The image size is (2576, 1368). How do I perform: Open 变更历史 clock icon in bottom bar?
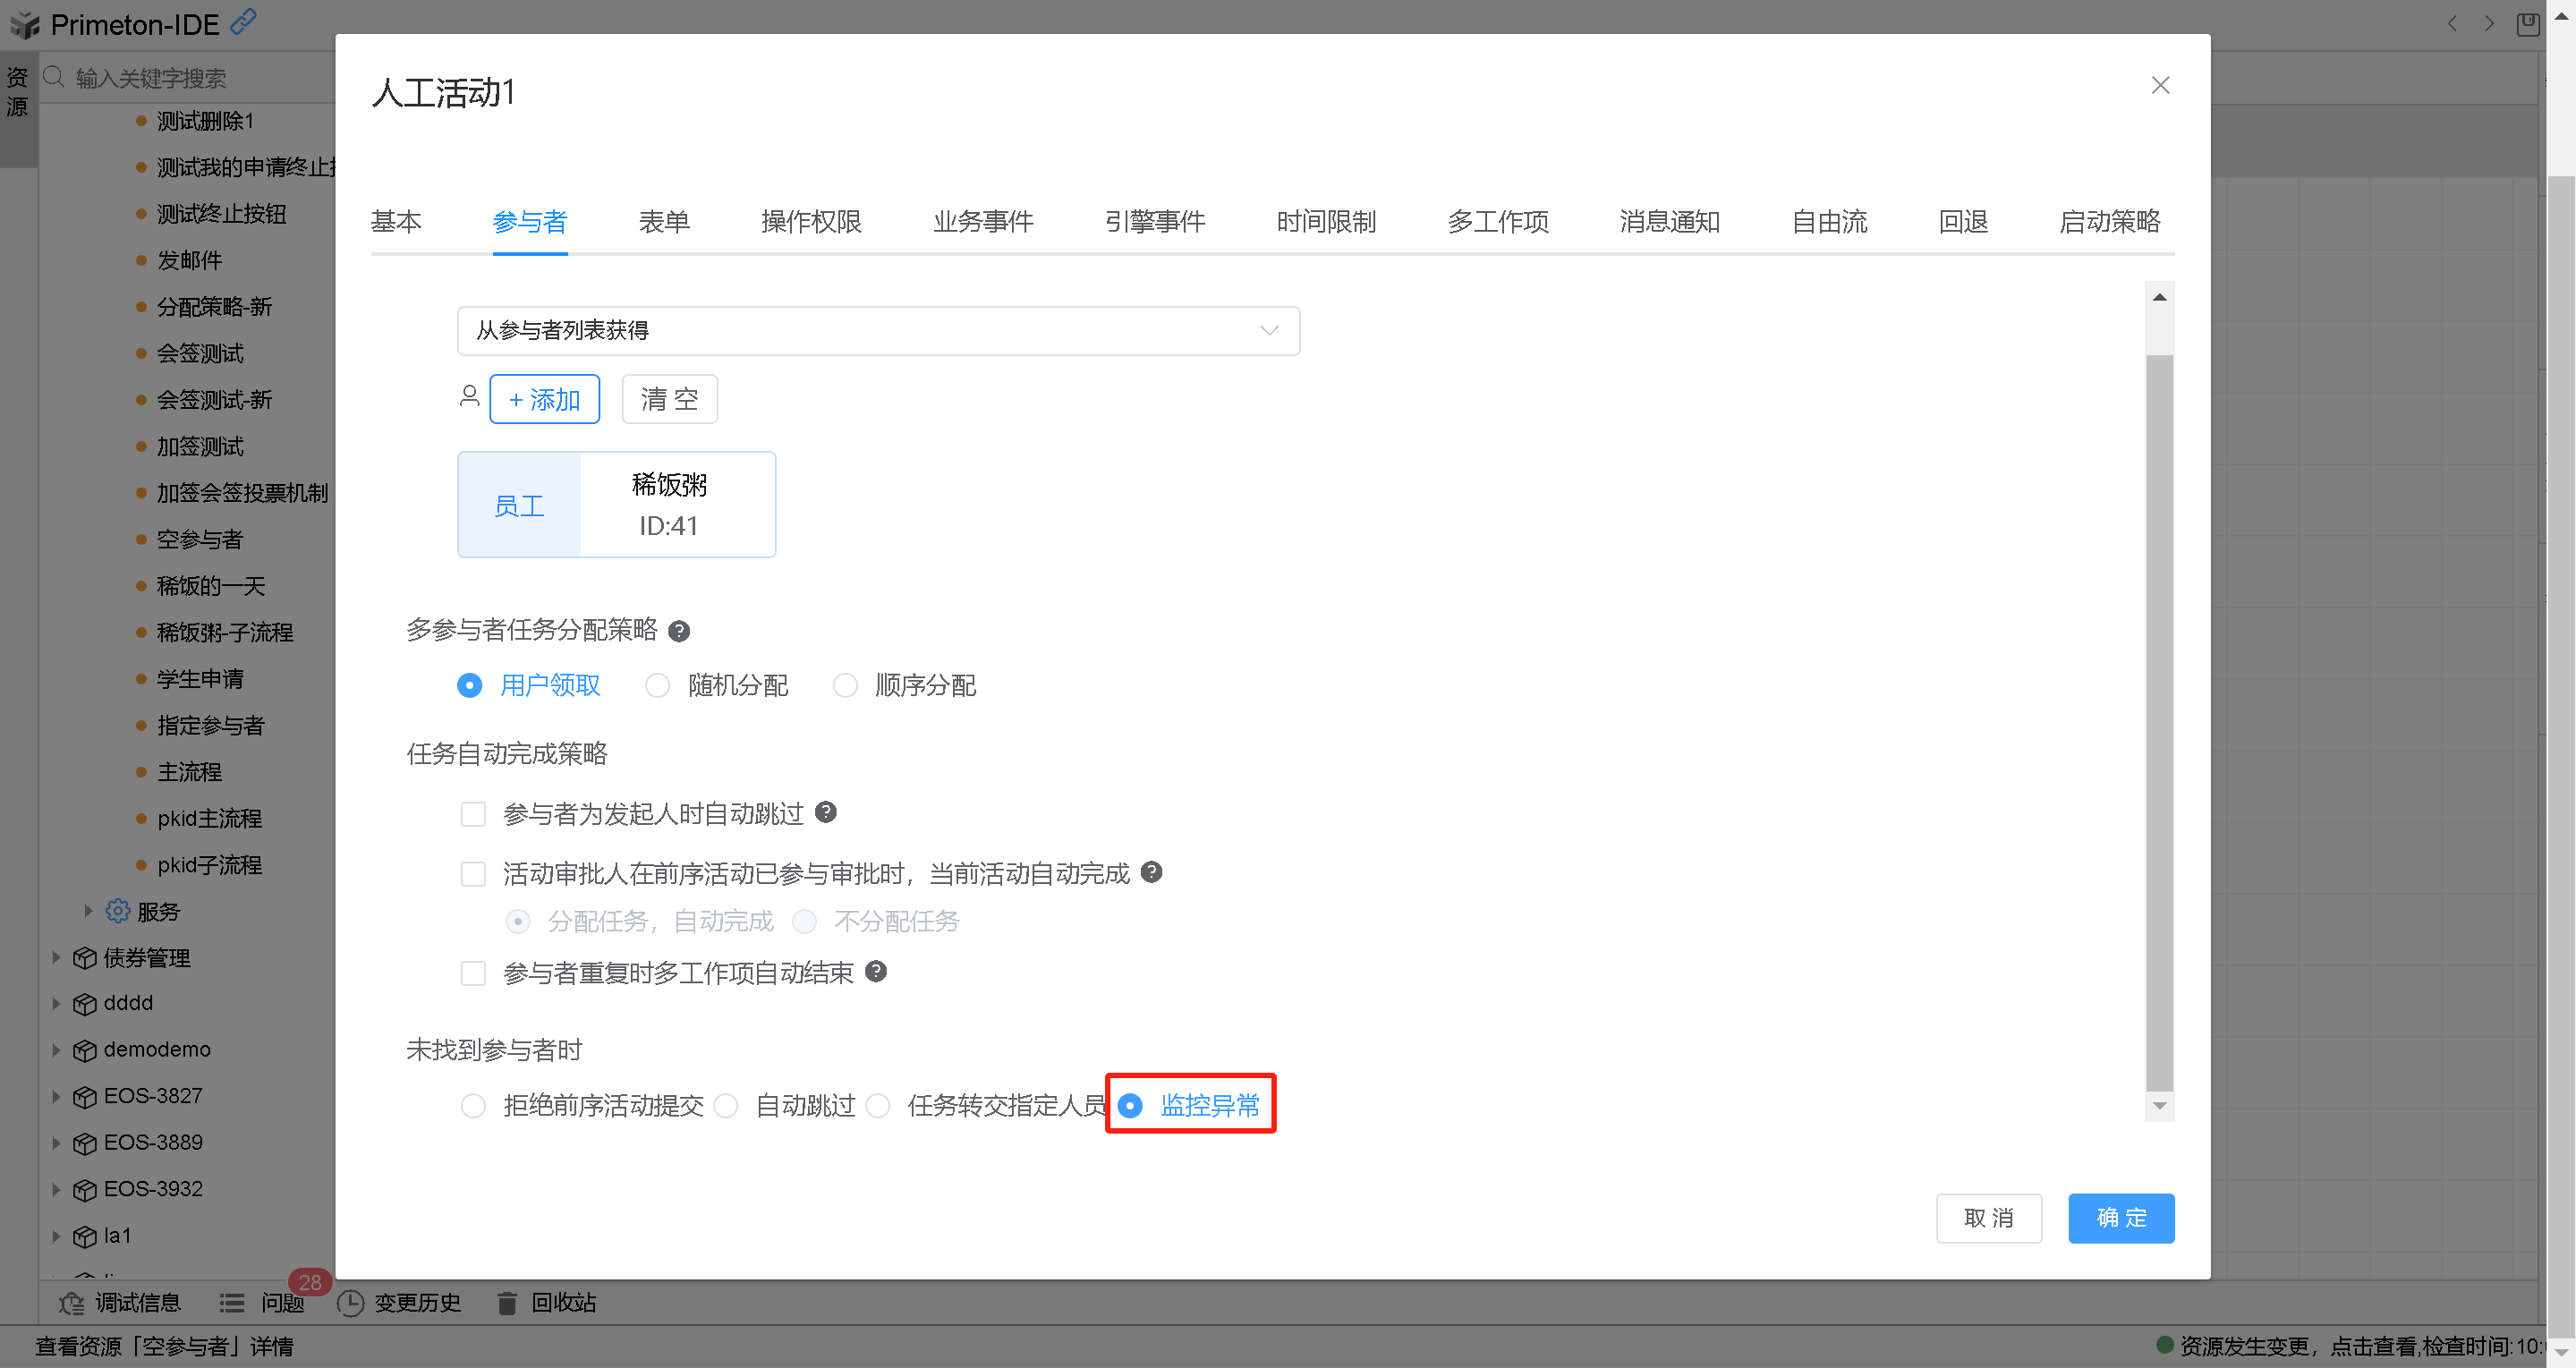(350, 1303)
